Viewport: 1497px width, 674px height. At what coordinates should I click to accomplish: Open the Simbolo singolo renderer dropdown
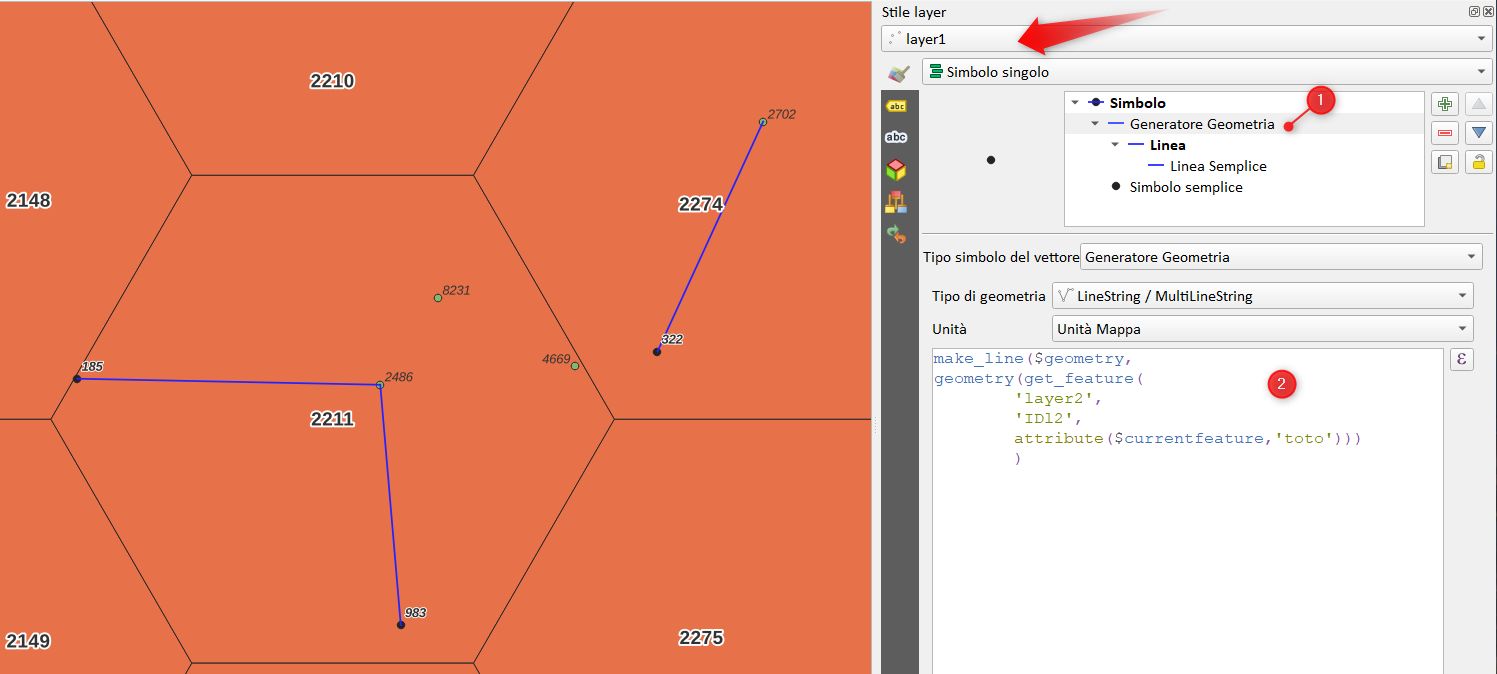[1206, 72]
